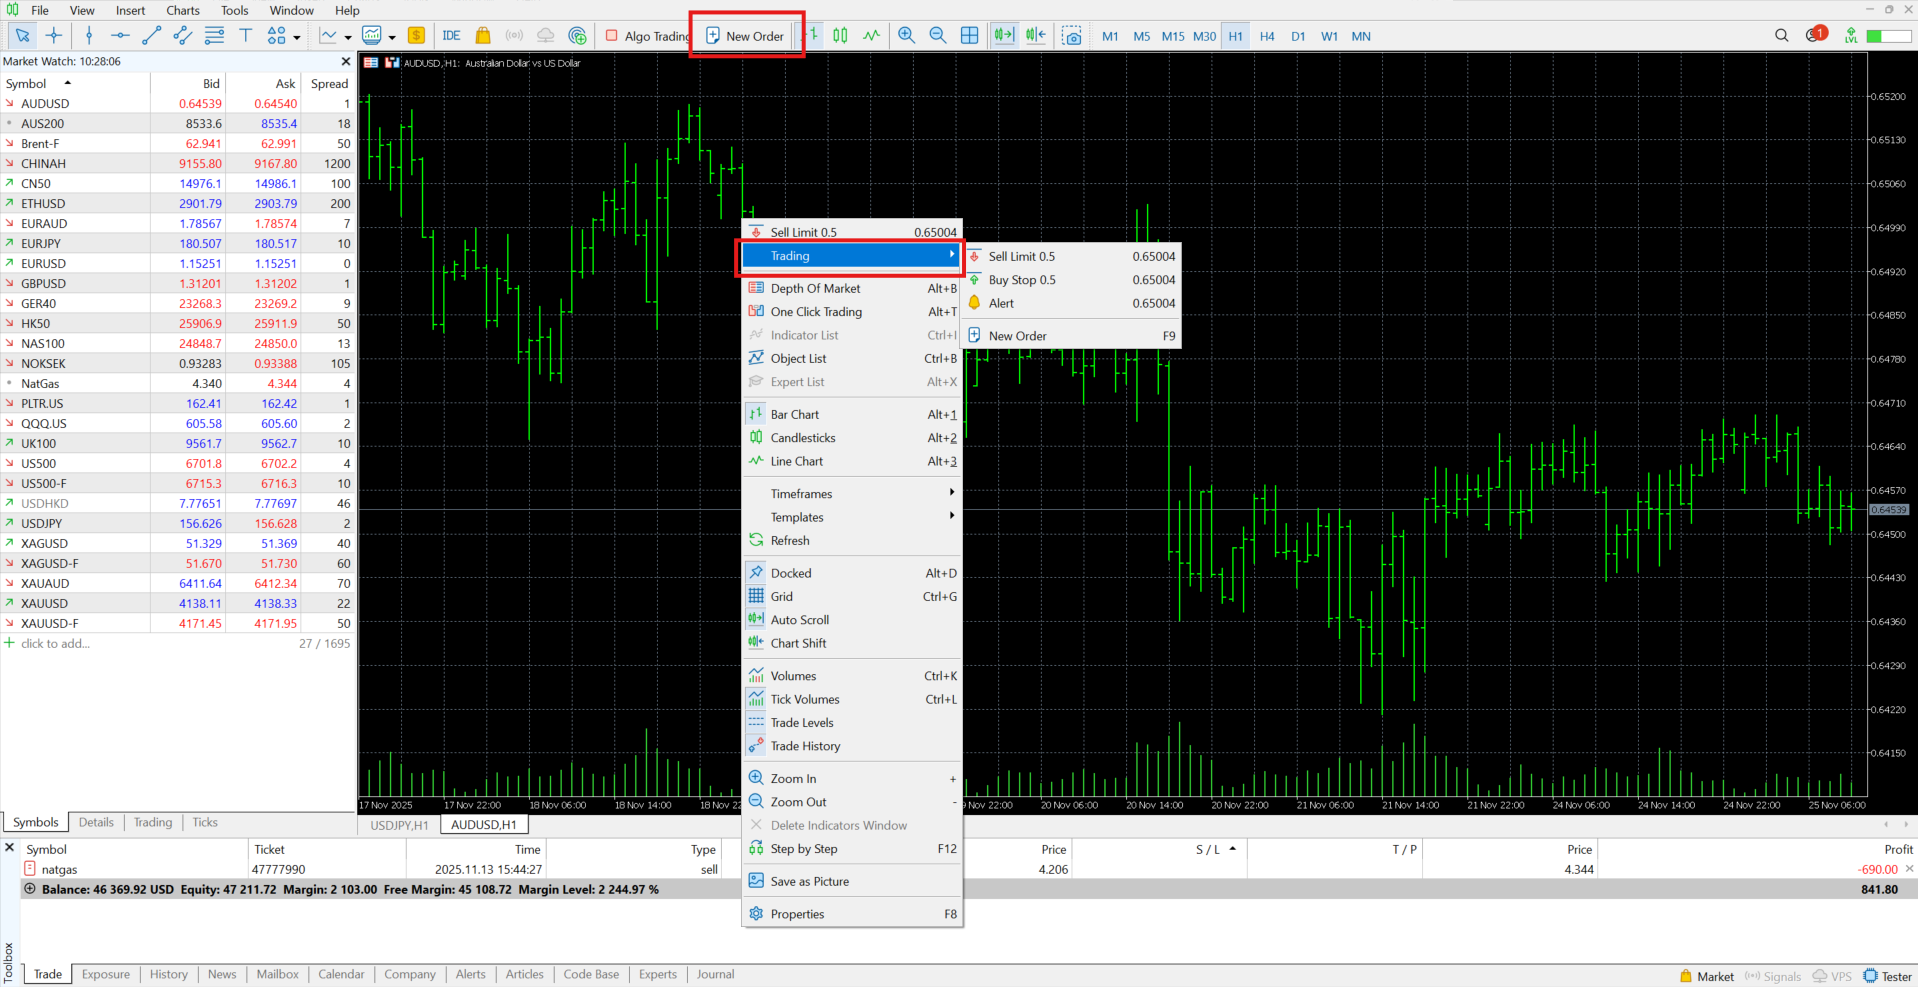
Task: Open the Charts menu
Action: click(x=183, y=10)
